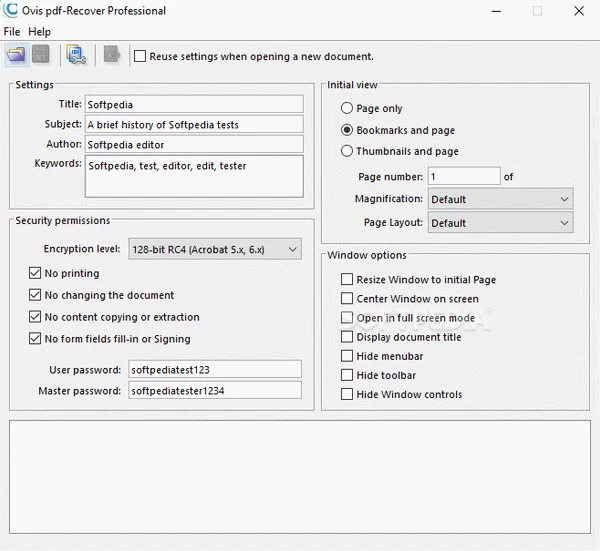Open the Help menu
Viewport: 600px width, 551px height.
(39, 32)
